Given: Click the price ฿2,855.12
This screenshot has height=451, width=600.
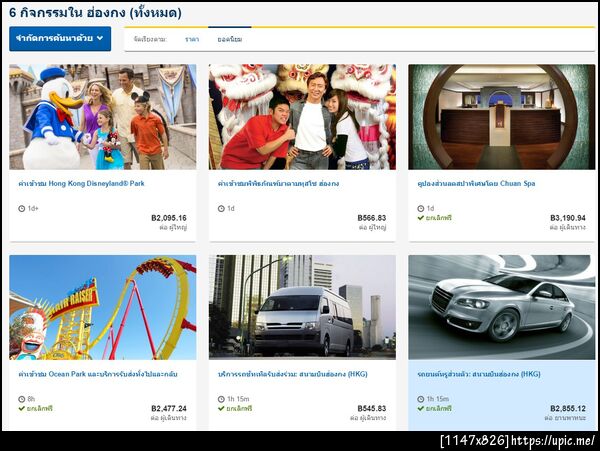Looking at the screenshot, I should [x=568, y=409].
